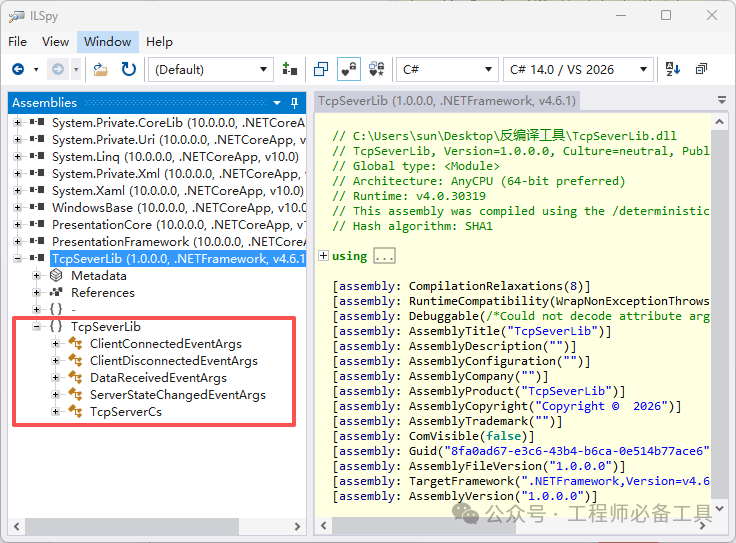Click the pin icon on Assemblies panel
This screenshot has height=543, width=736.
[294, 103]
